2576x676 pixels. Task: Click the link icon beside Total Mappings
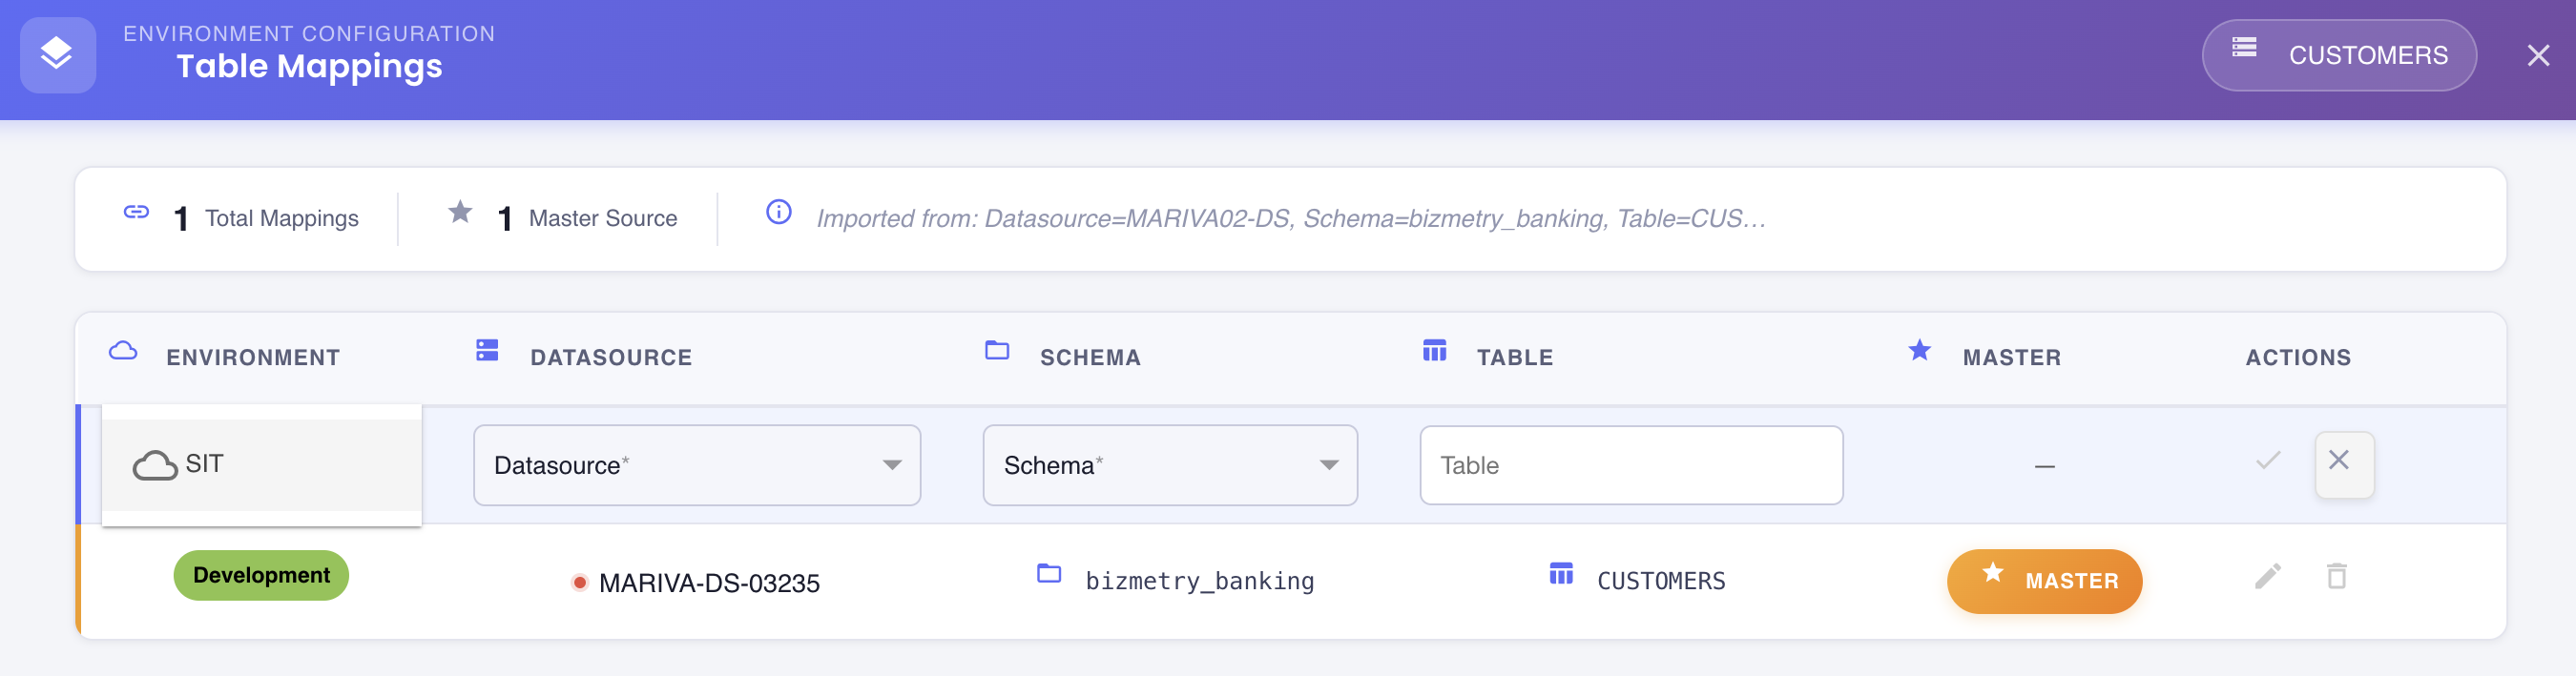136,213
